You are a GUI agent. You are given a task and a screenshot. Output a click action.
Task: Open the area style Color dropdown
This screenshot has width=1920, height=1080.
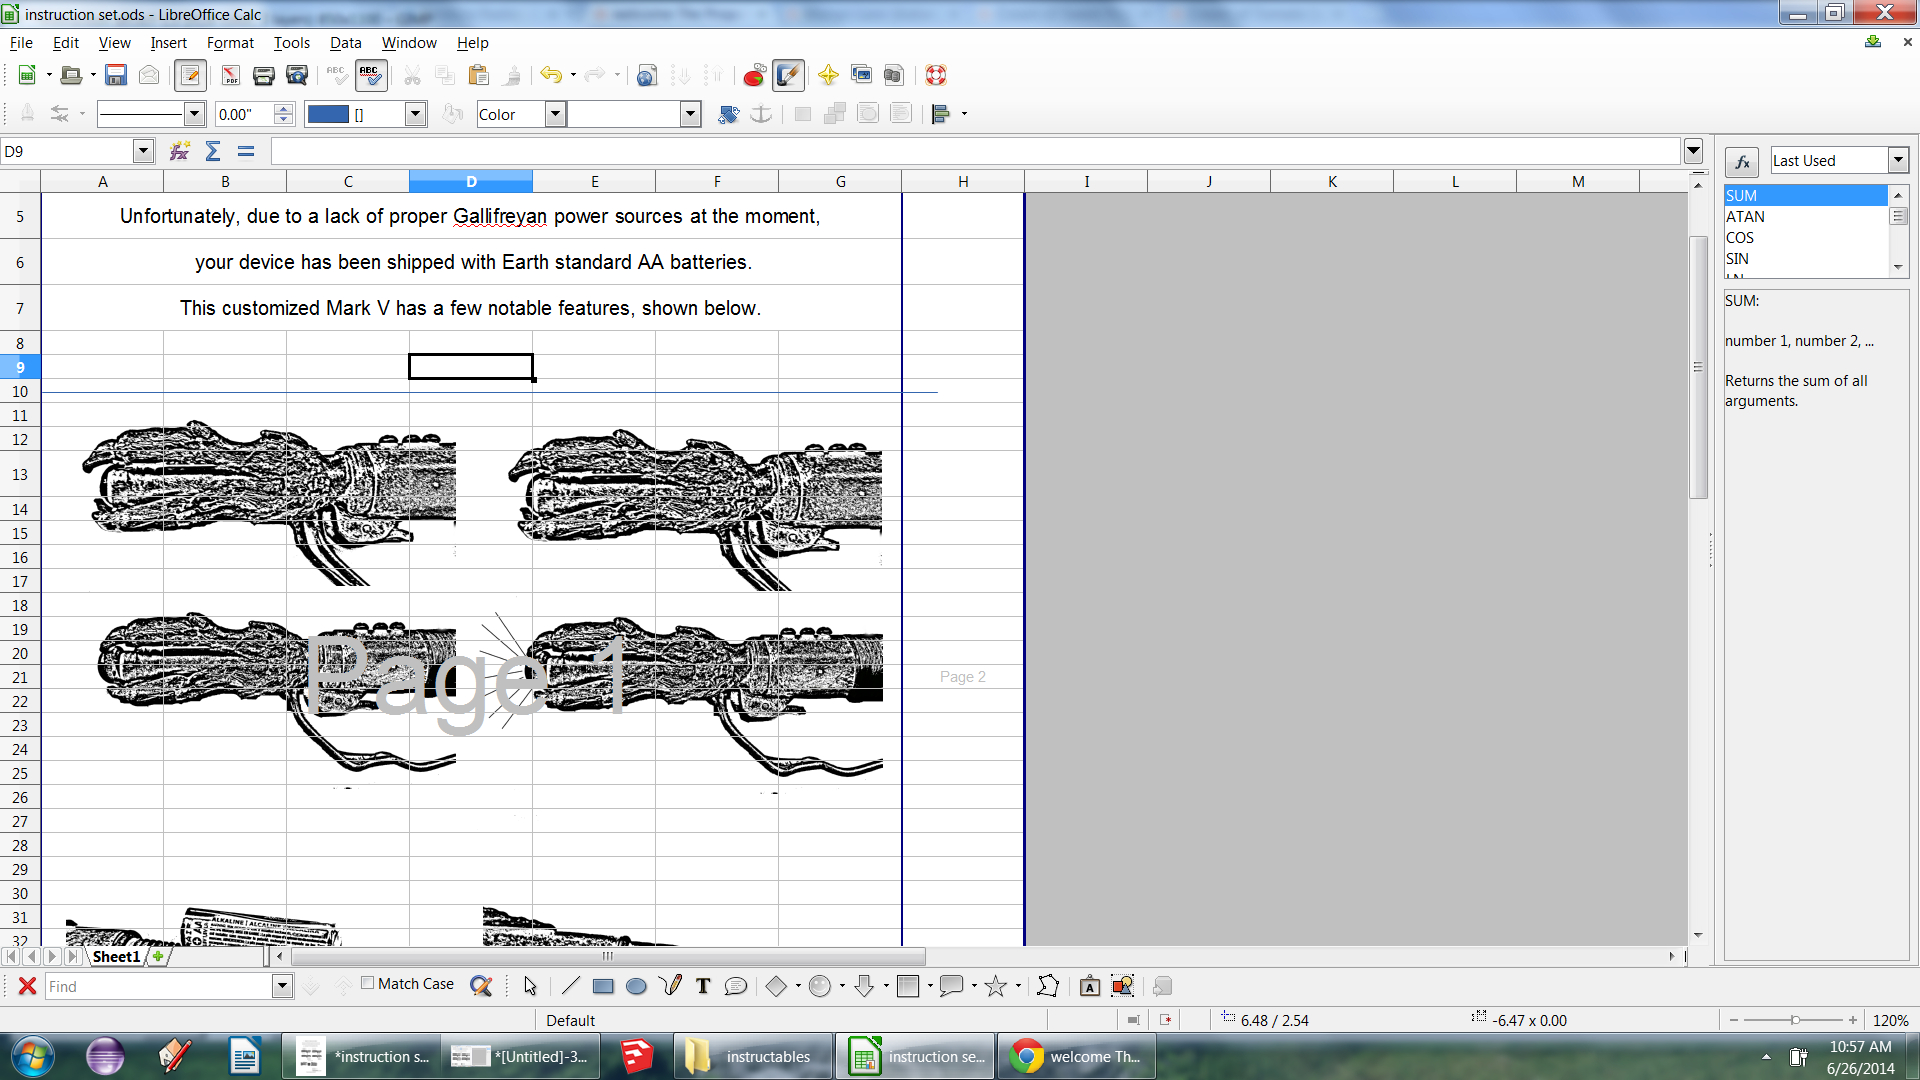tap(555, 114)
